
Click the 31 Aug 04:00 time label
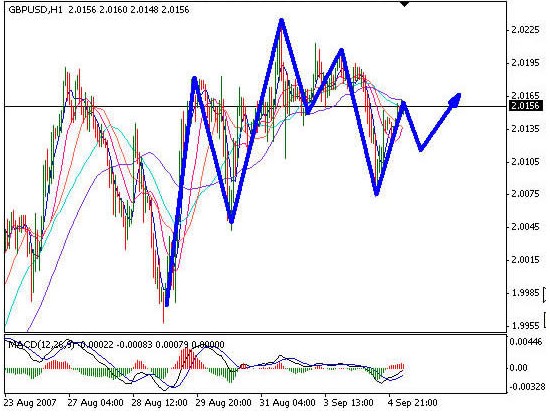point(288,403)
